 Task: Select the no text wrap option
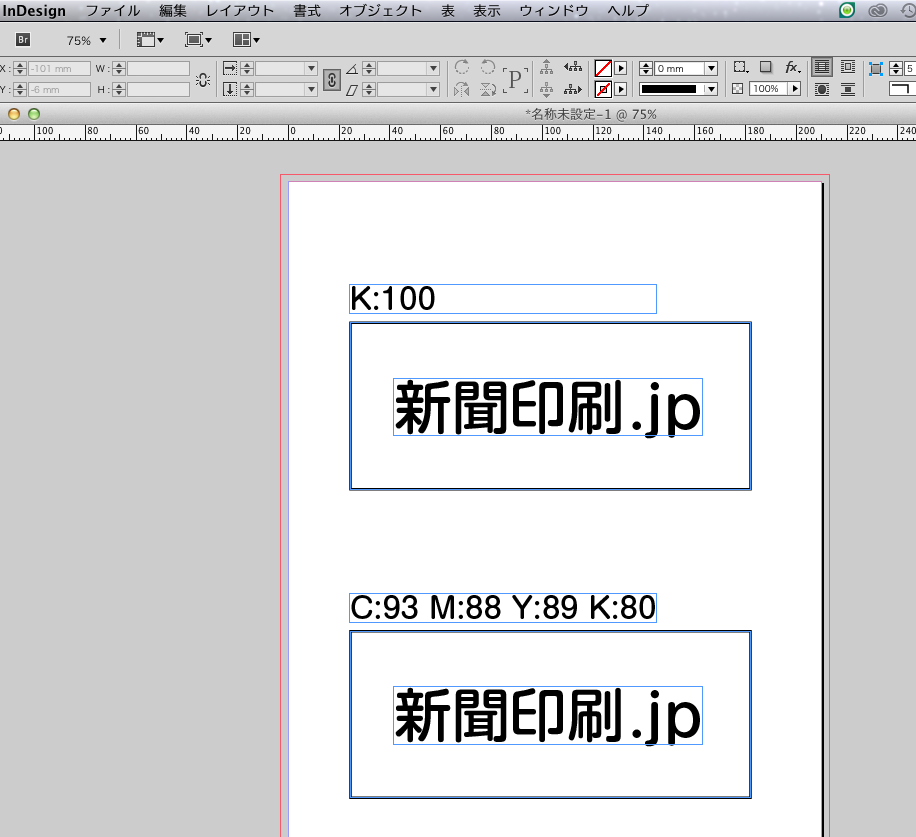tap(822, 67)
